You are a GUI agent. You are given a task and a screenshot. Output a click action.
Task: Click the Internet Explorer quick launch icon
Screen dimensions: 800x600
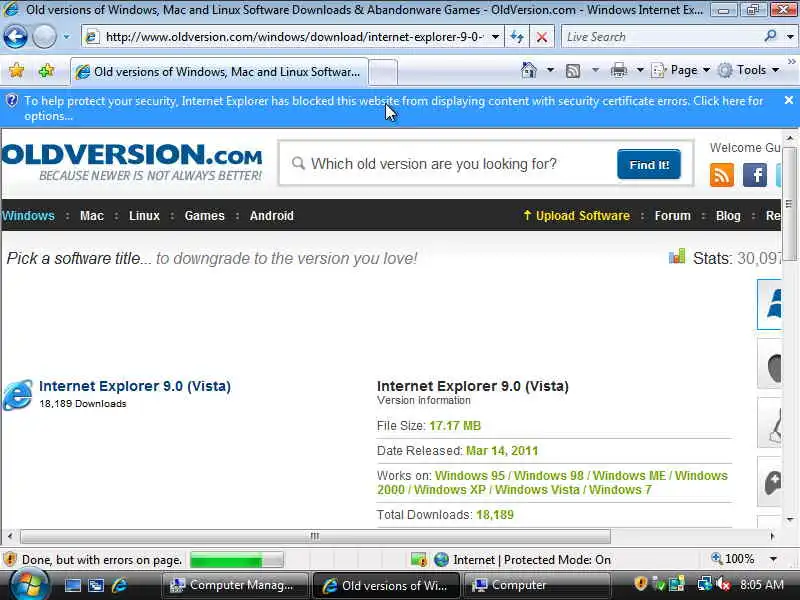[120, 586]
